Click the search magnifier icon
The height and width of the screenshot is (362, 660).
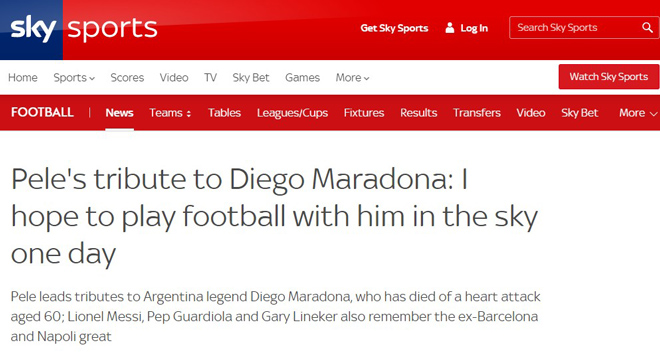[647, 28]
